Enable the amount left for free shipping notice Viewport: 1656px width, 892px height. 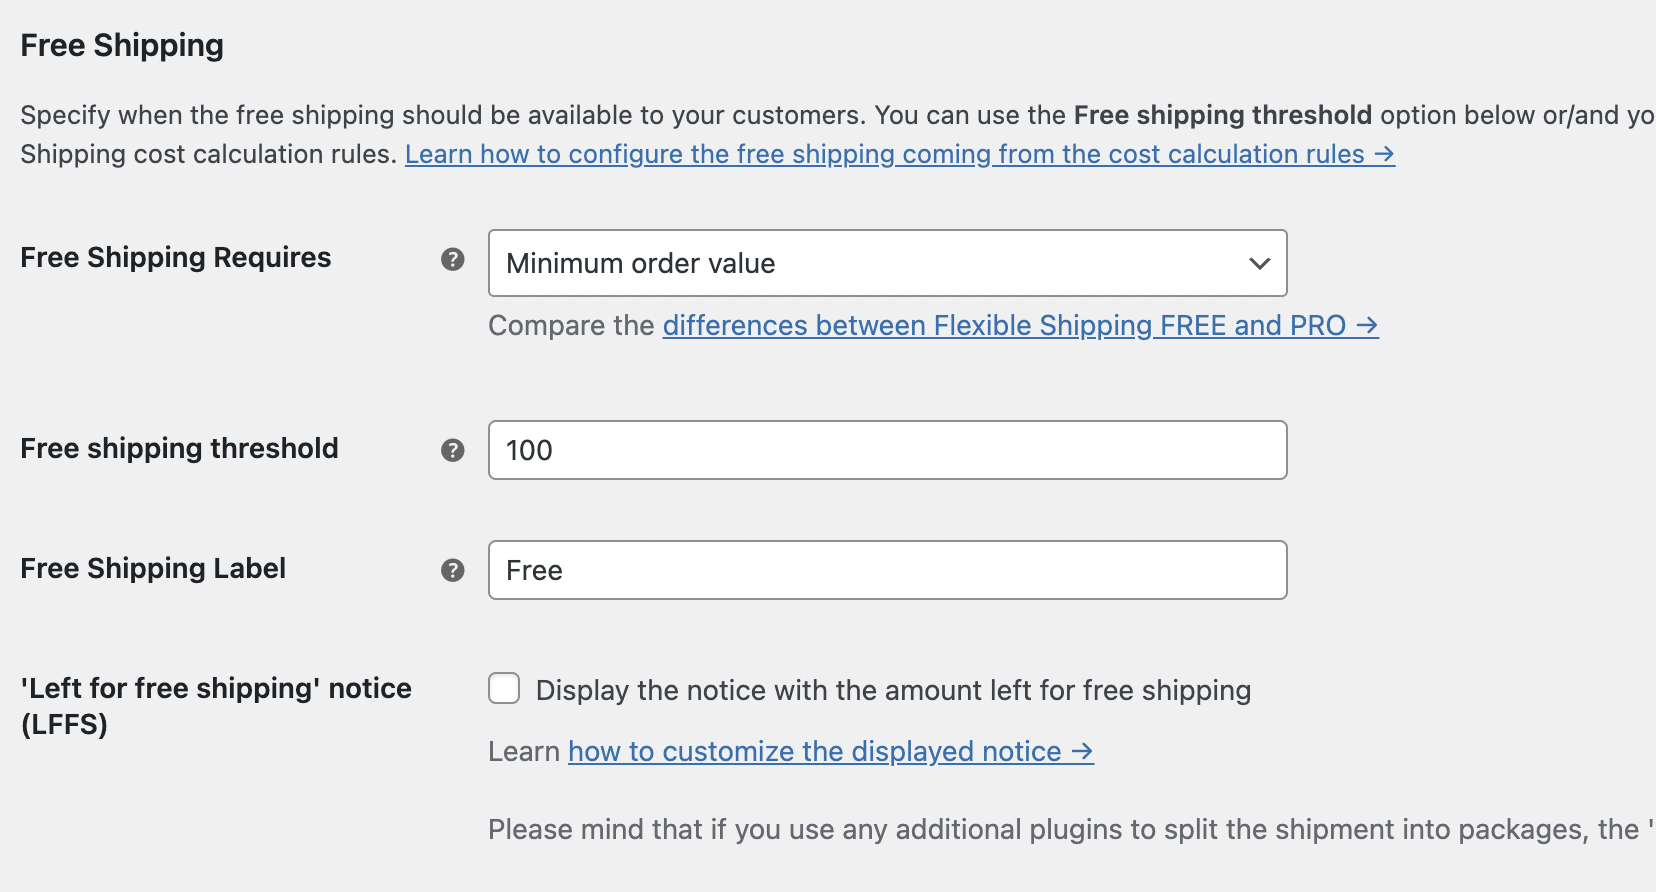tap(504, 689)
